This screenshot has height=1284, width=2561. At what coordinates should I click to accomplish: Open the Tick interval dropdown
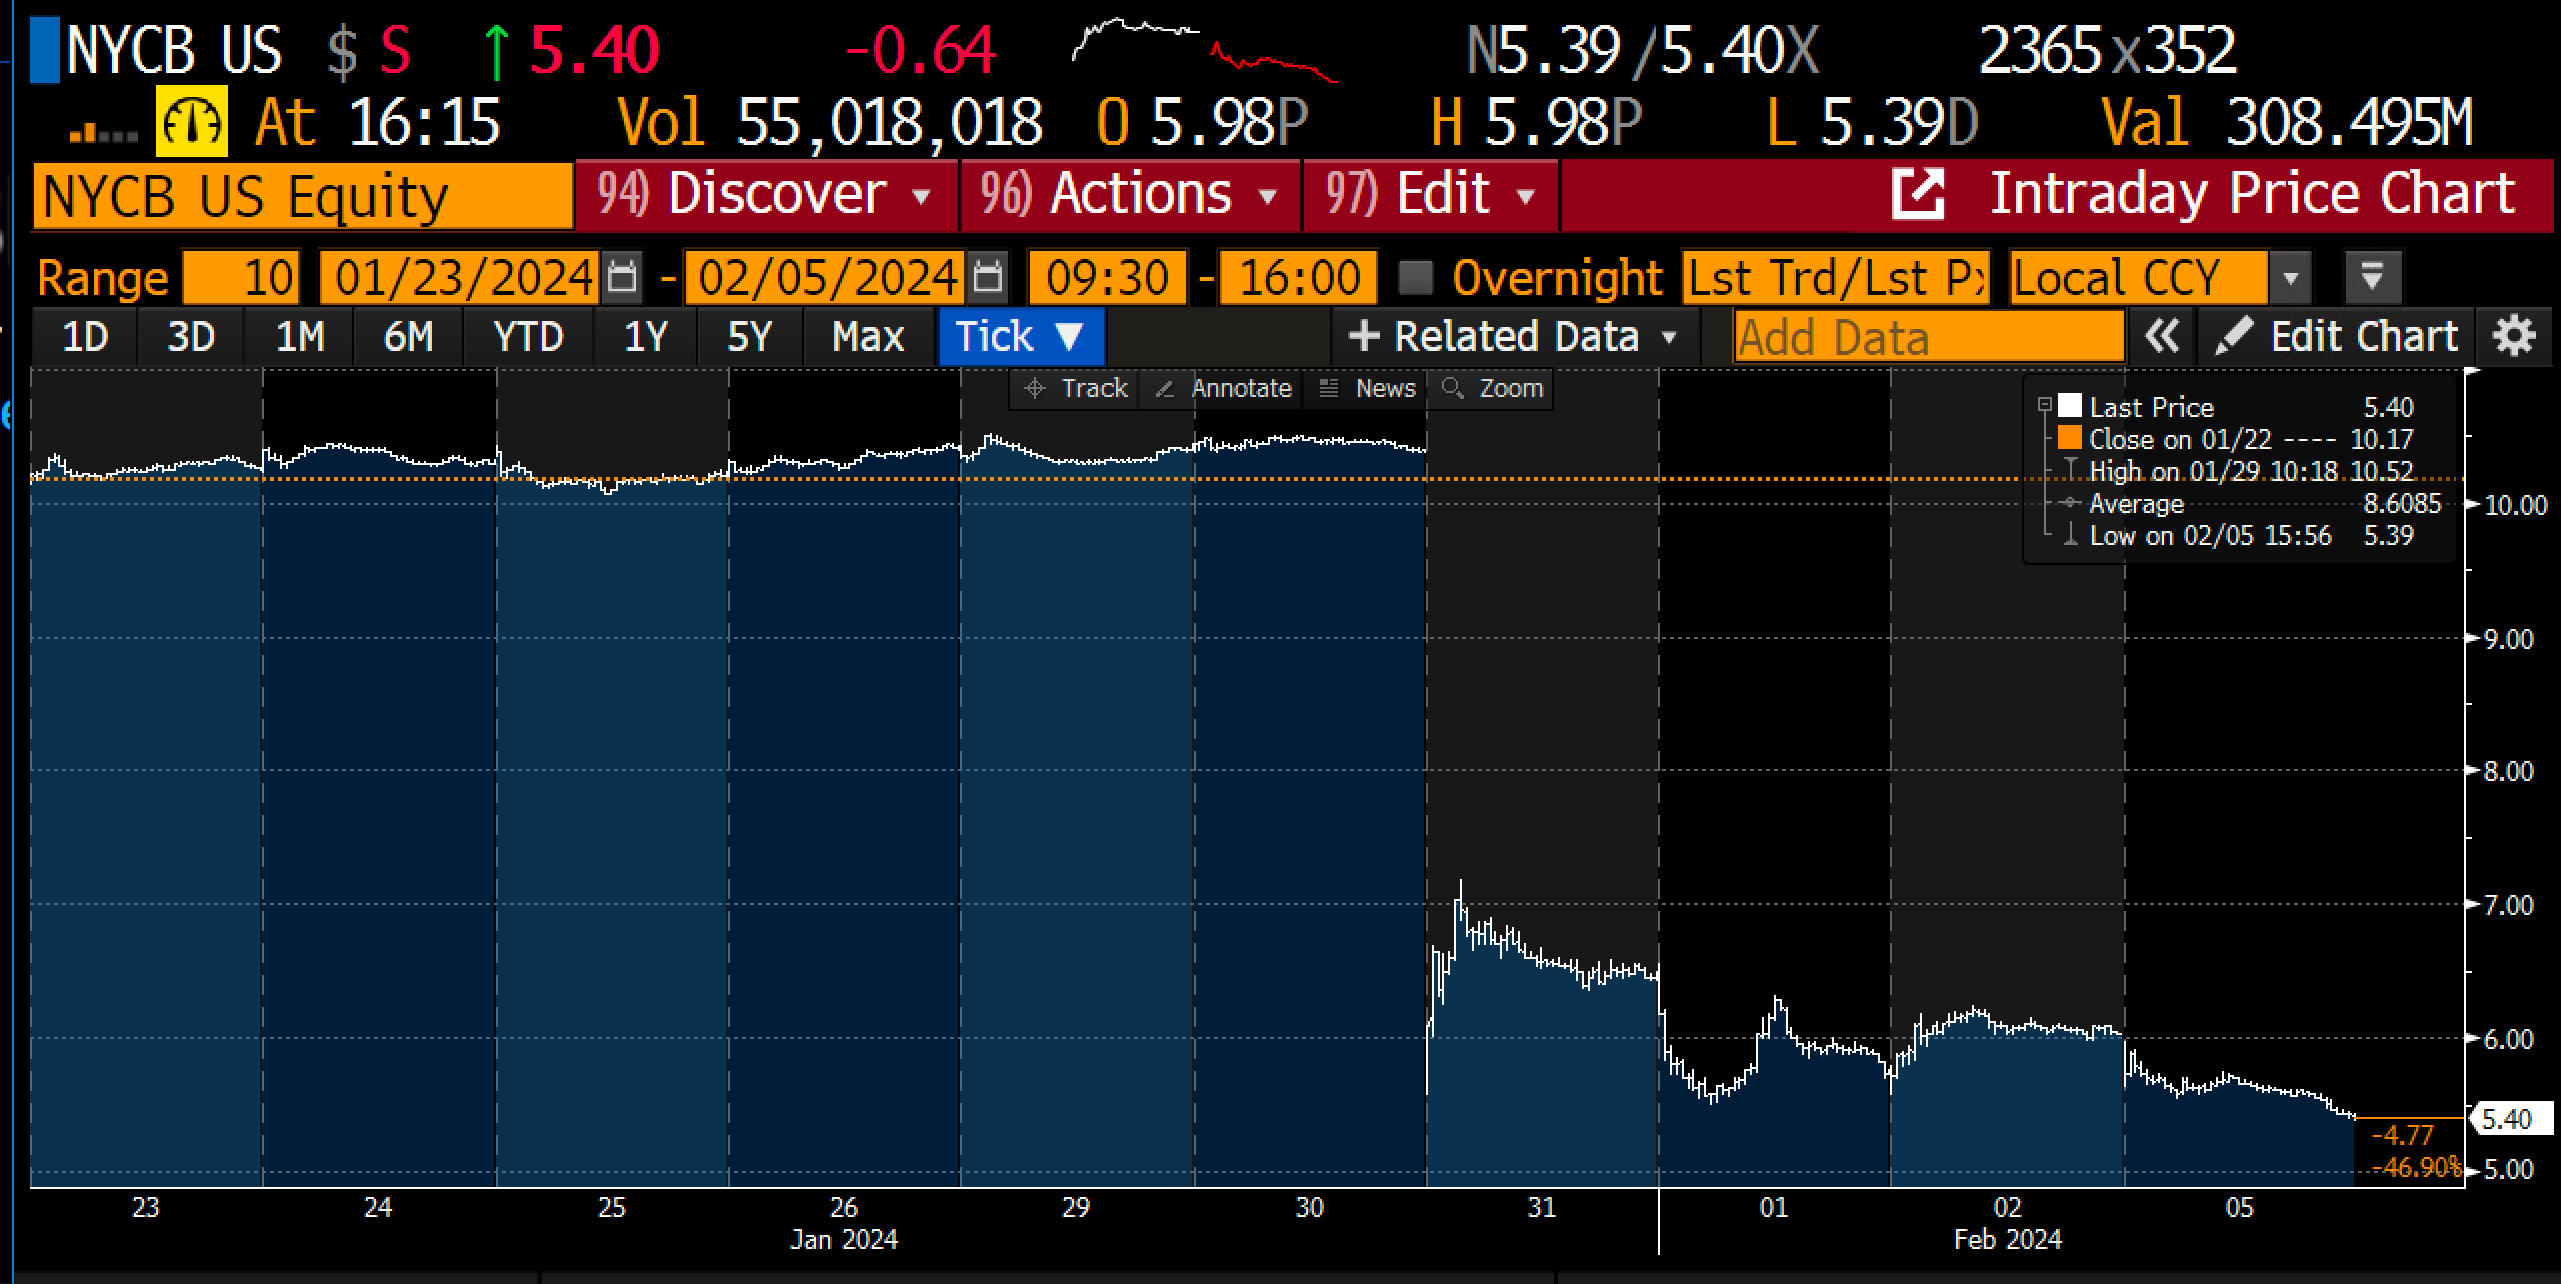pyautogui.click(x=1020, y=337)
